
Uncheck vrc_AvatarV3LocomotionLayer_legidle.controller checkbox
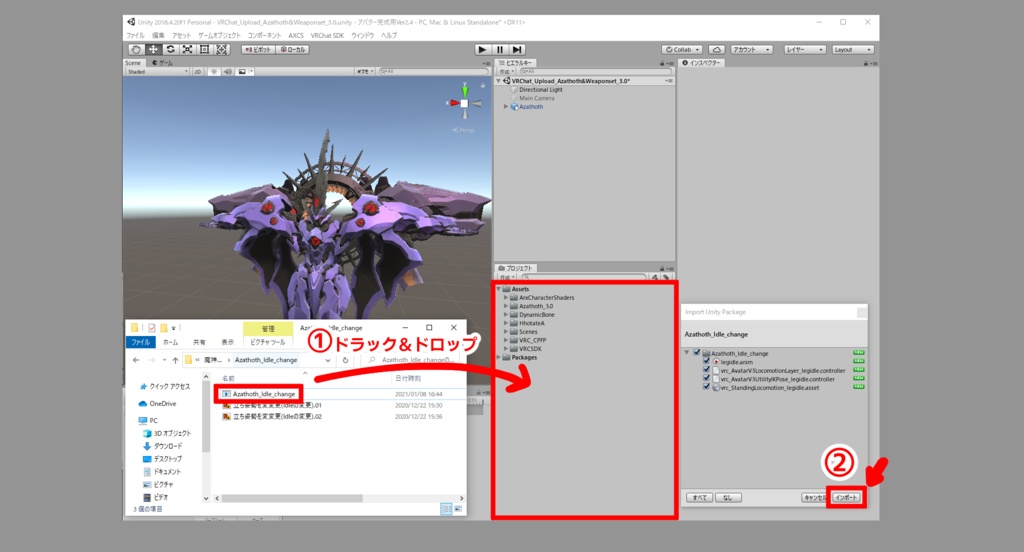coord(707,370)
